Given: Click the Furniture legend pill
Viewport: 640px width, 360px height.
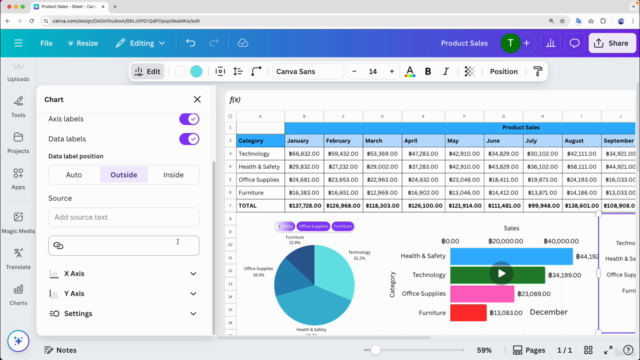Looking at the screenshot, I should [342, 226].
